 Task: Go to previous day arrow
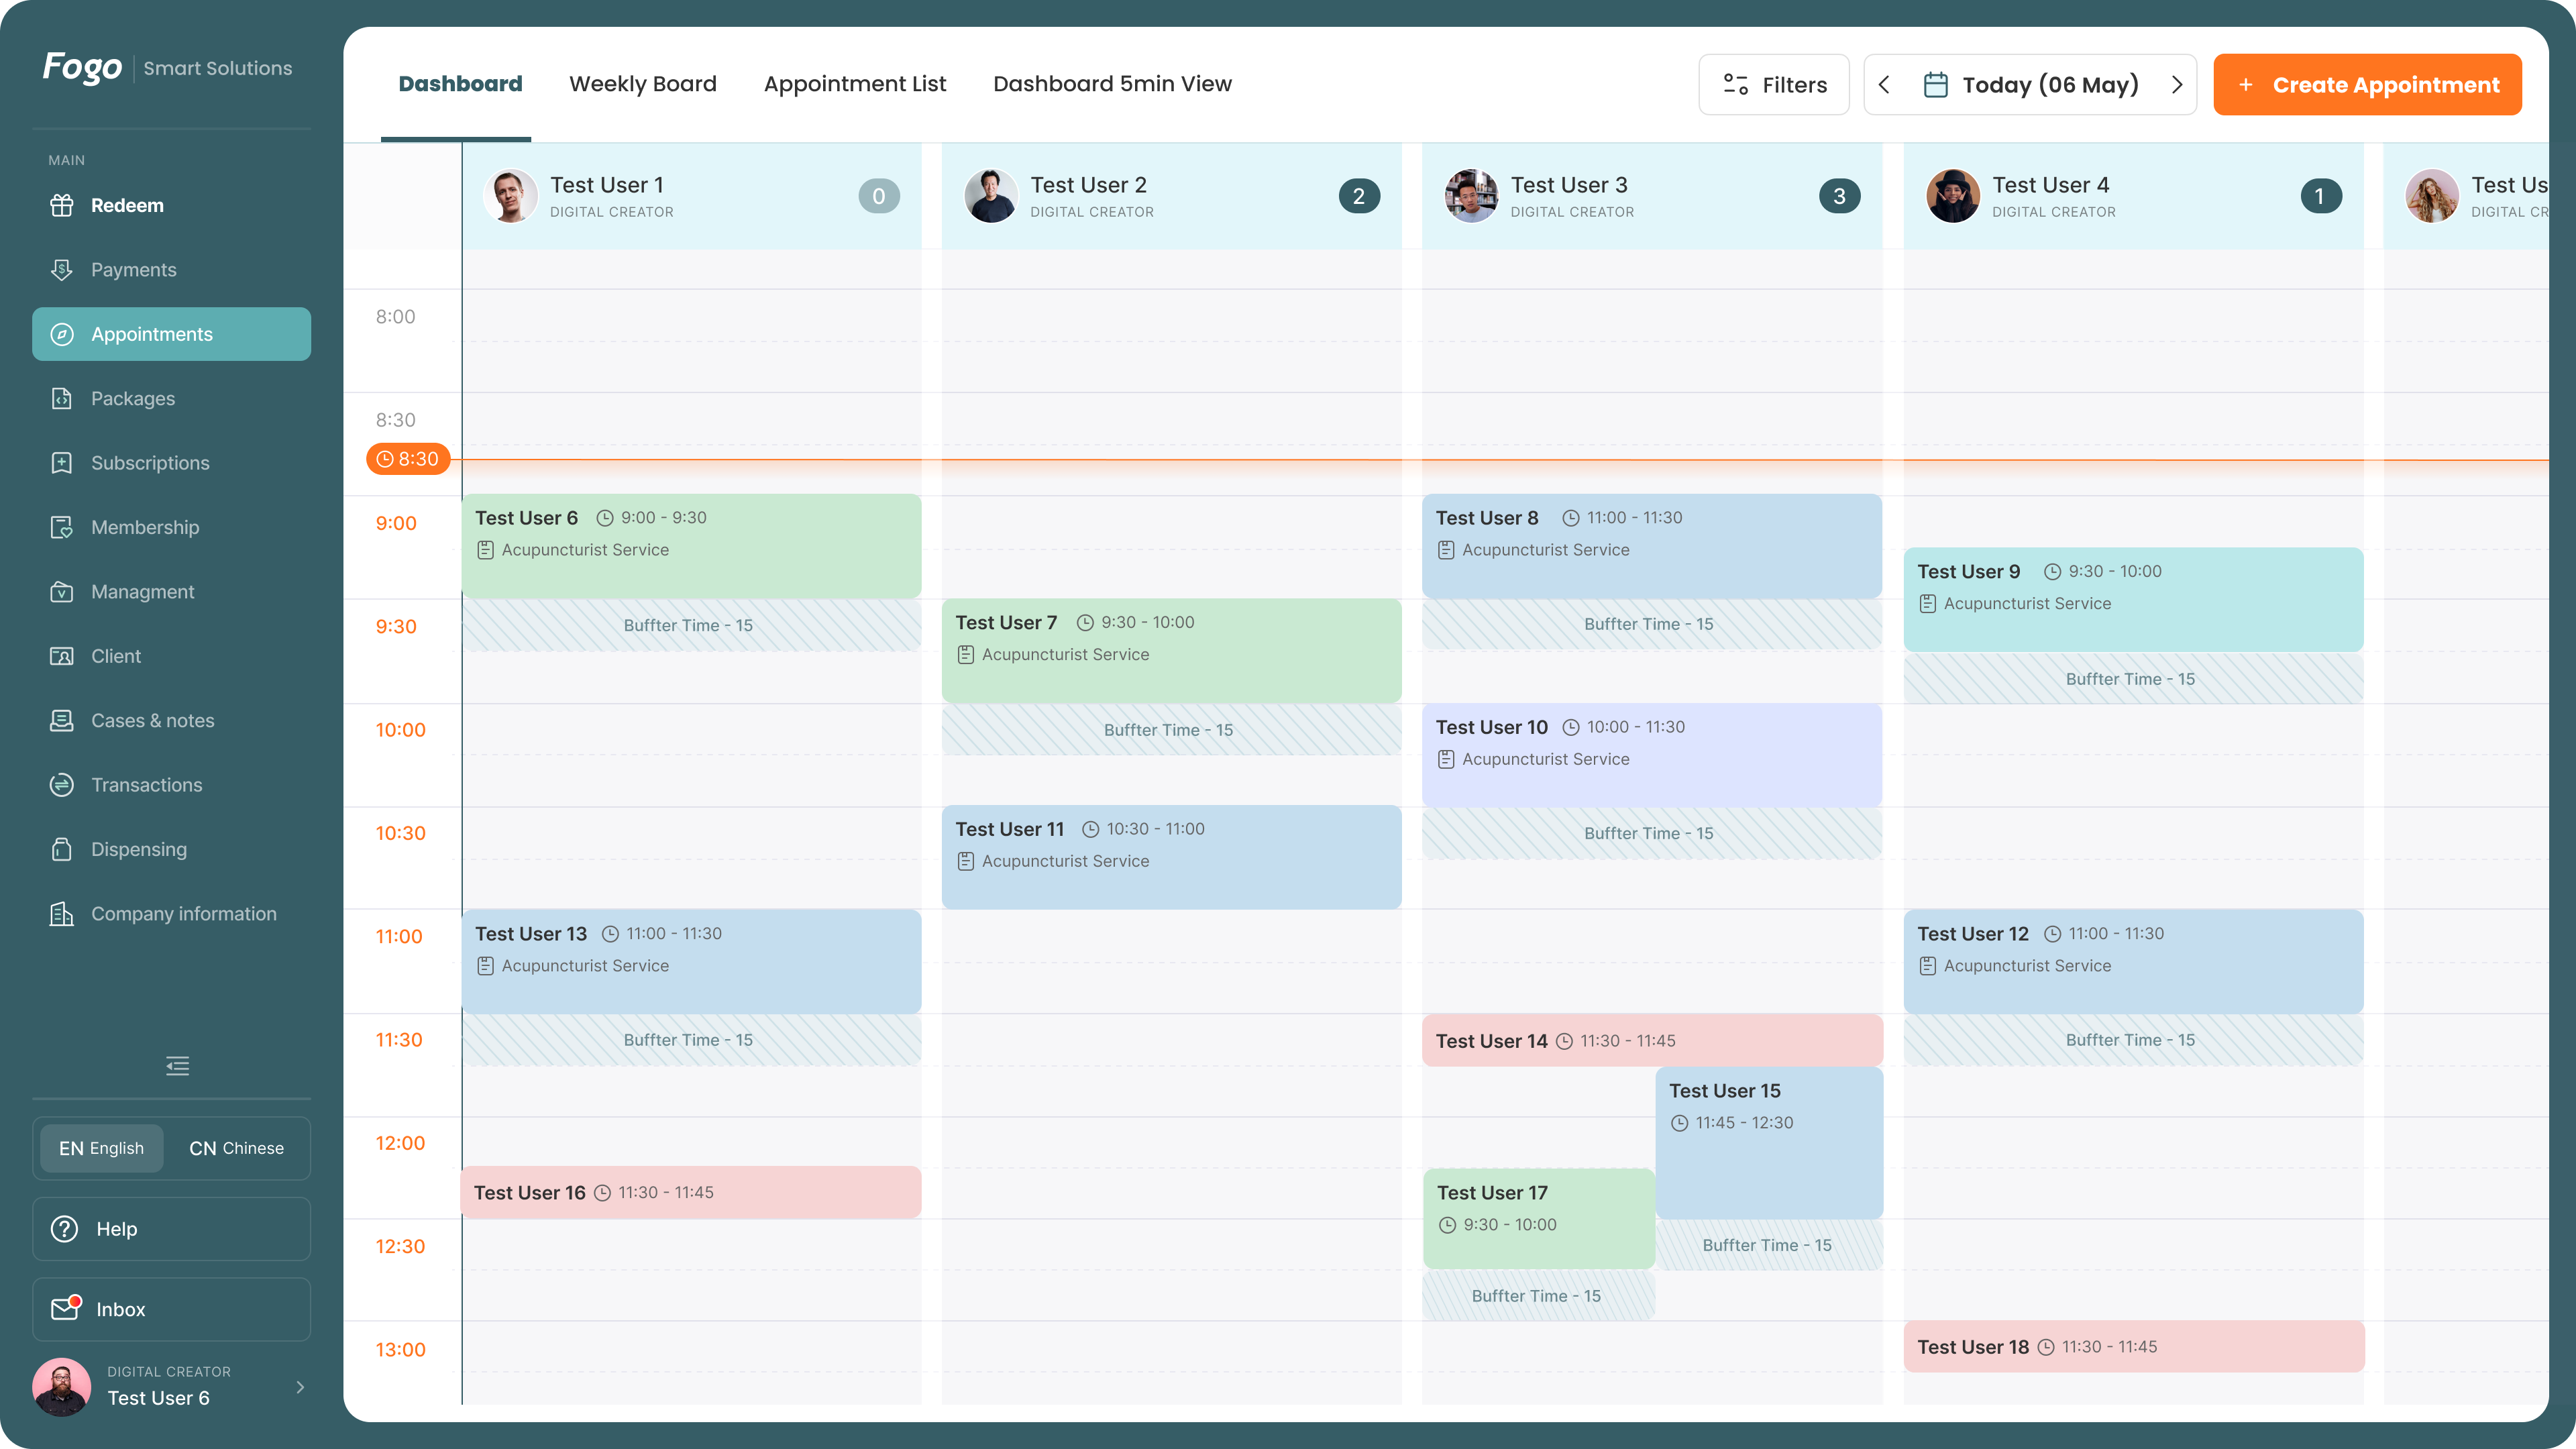[x=1885, y=85]
